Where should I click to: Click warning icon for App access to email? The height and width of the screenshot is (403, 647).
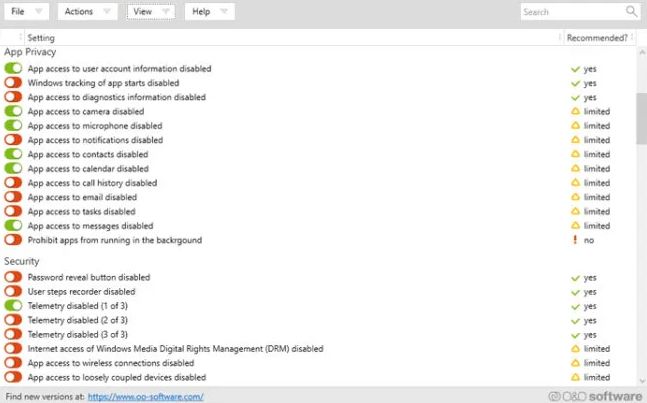(575, 197)
